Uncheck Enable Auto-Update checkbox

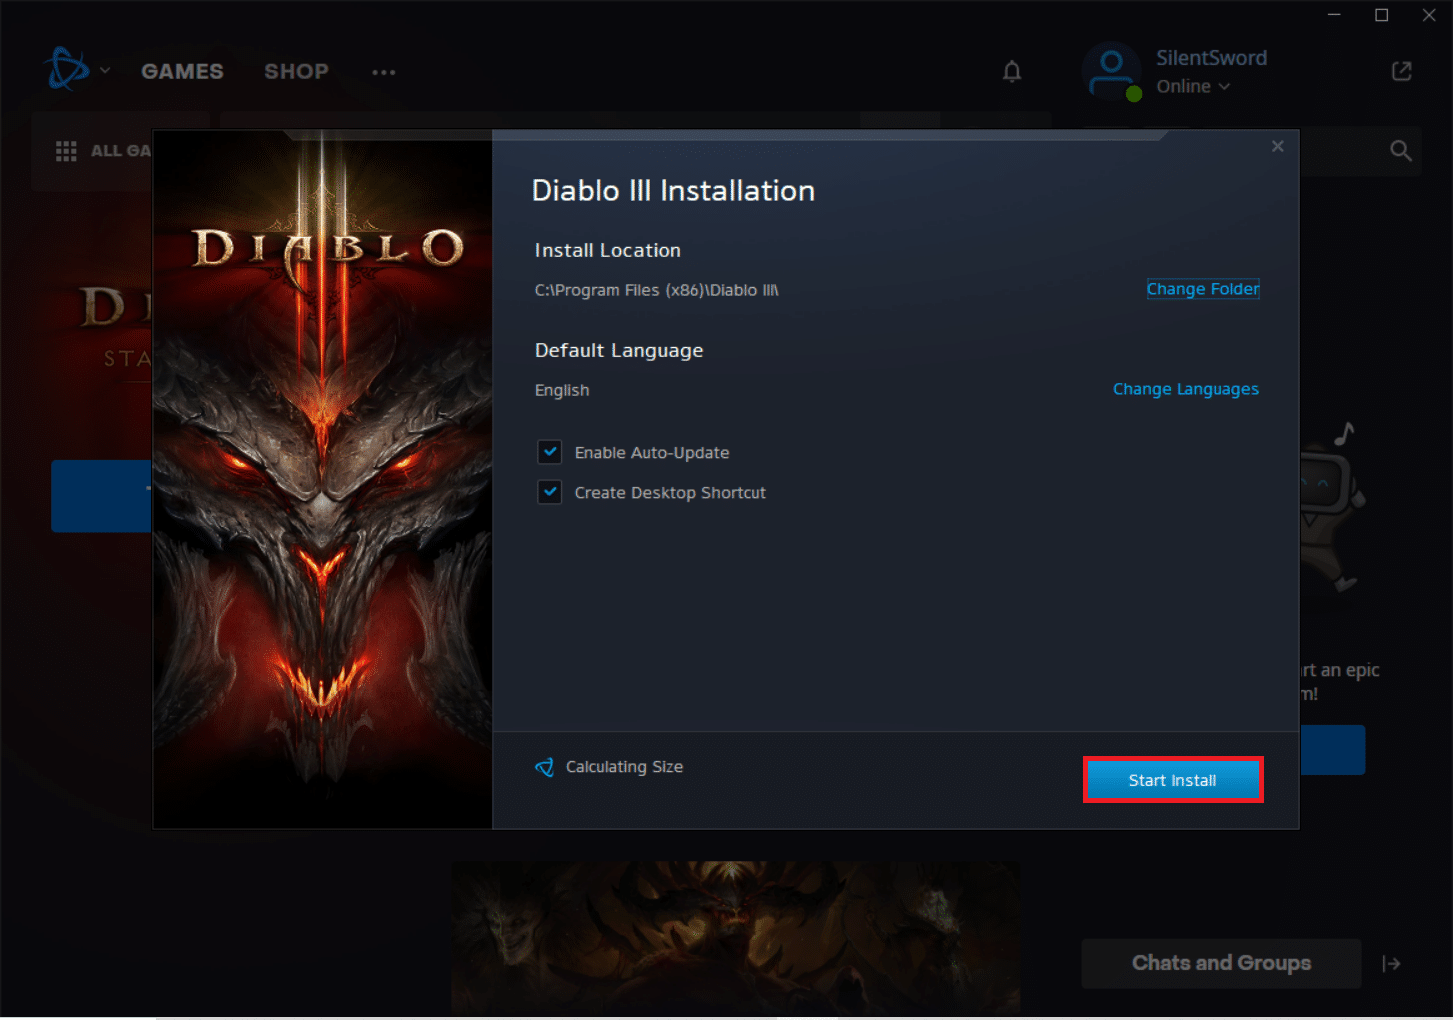click(x=550, y=452)
